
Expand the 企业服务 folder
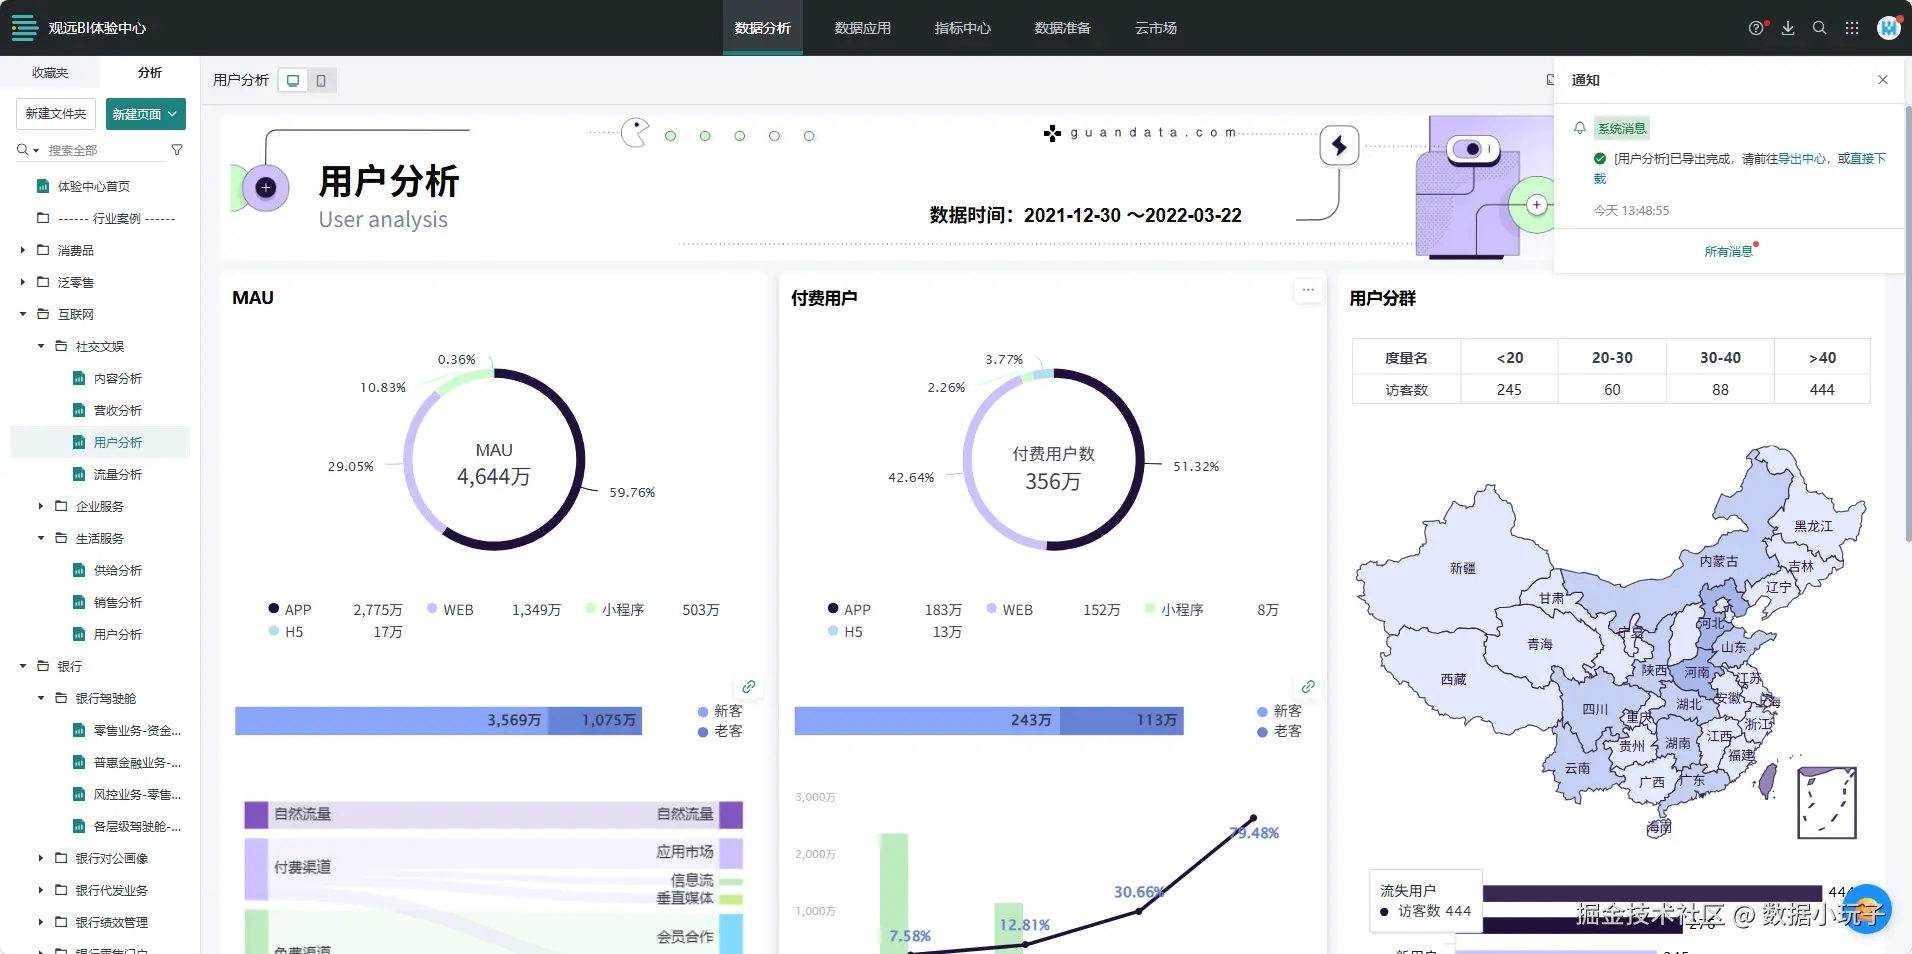pyautogui.click(x=41, y=506)
